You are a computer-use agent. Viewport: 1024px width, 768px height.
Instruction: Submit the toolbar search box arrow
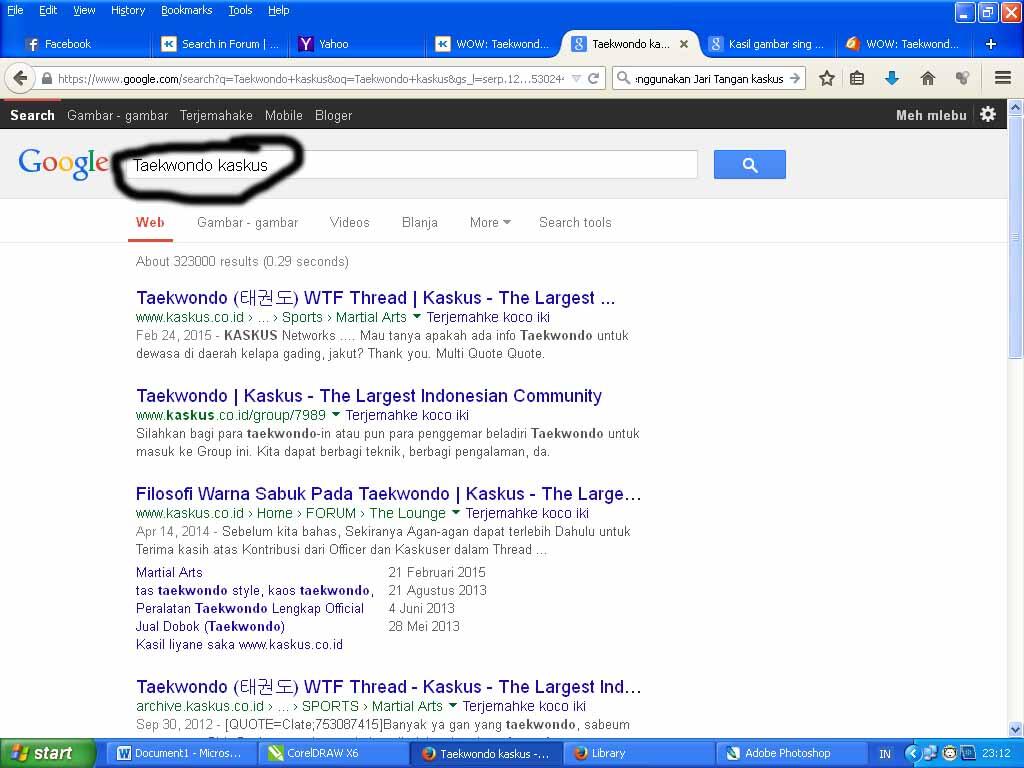(x=795, y=78)
